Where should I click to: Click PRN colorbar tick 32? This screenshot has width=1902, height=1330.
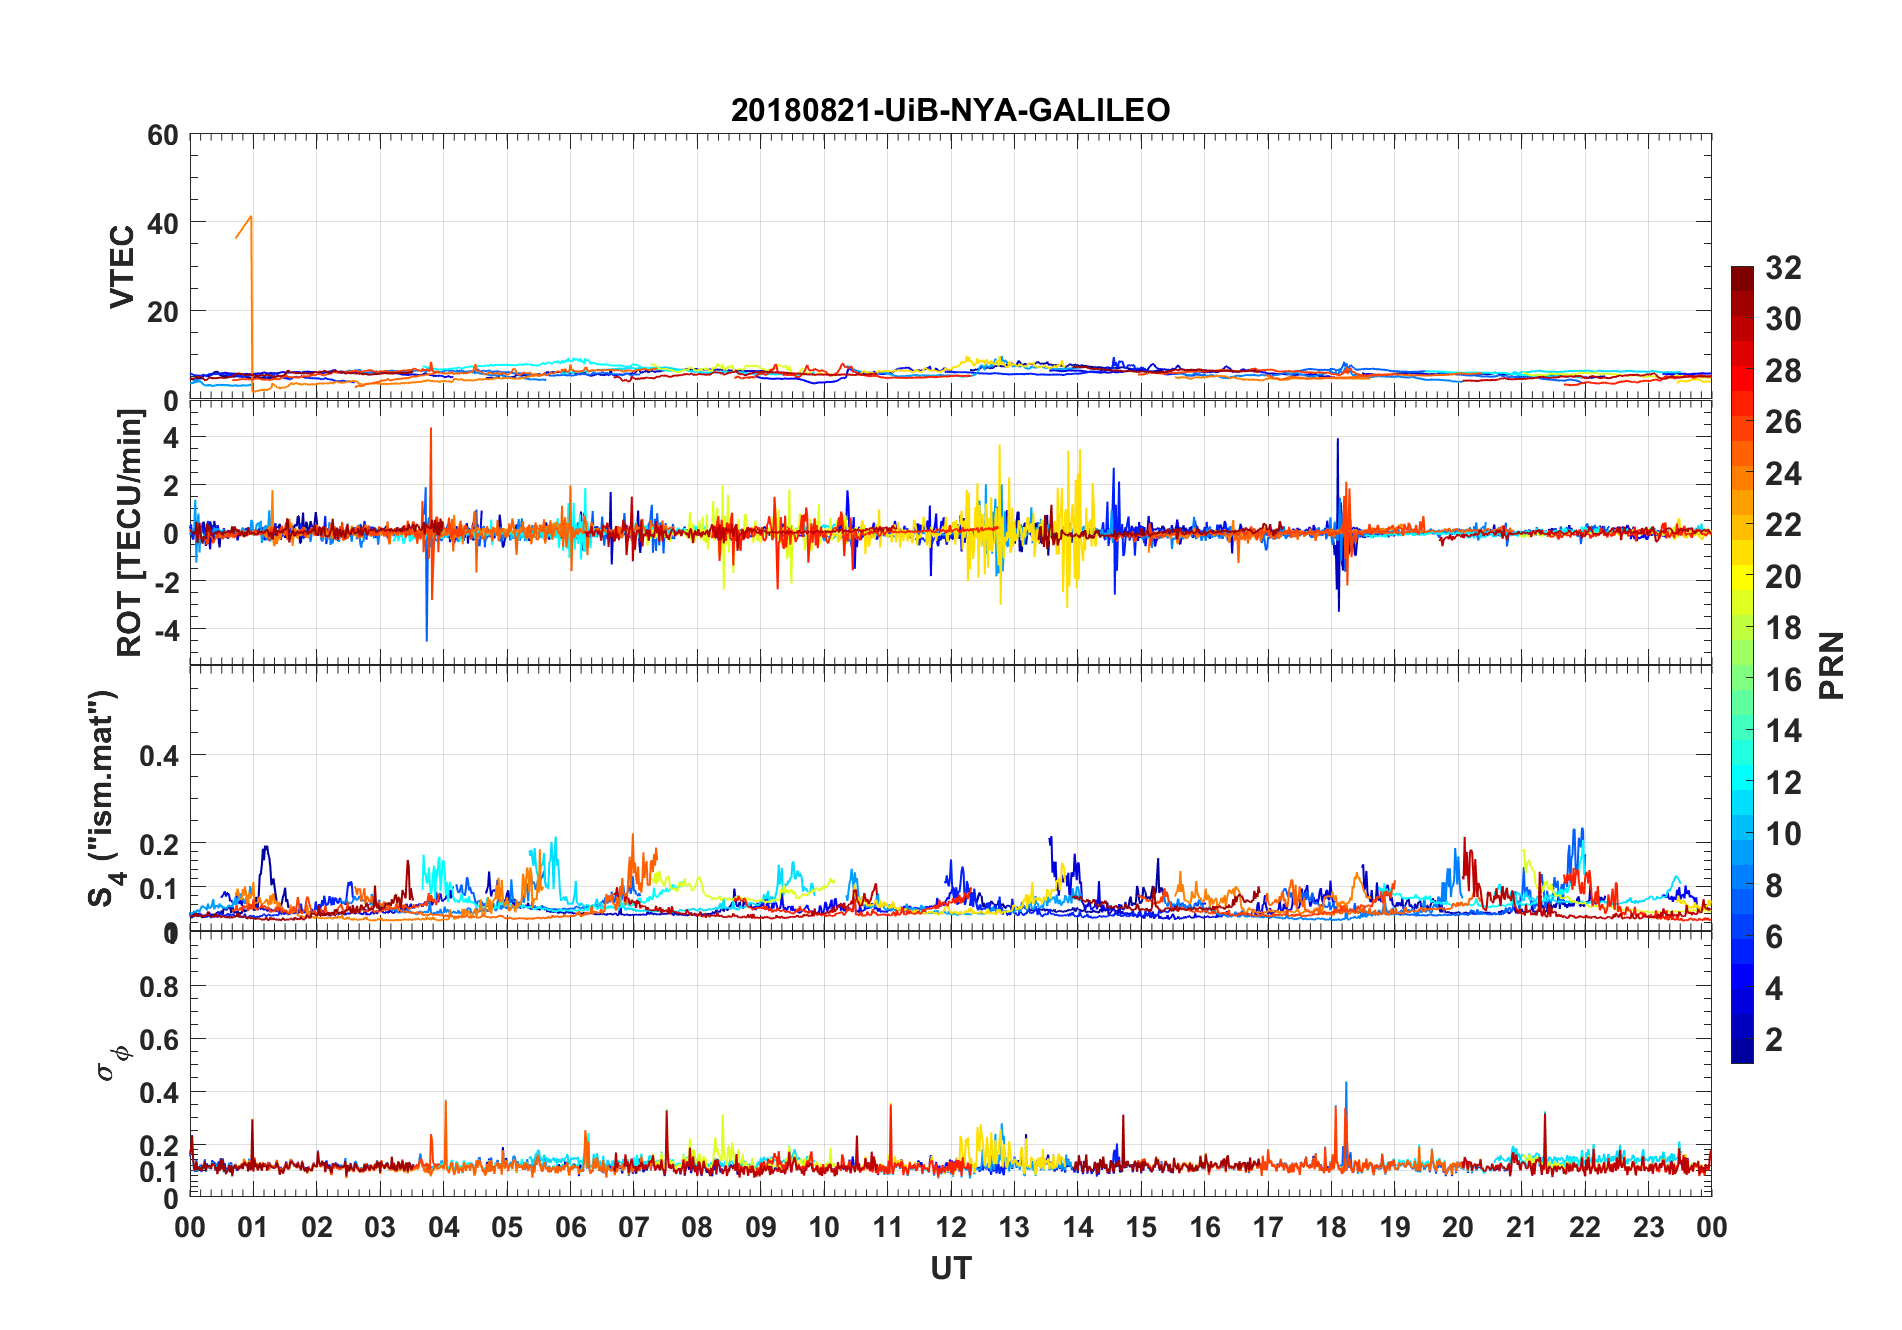(x=1783, y=268)
